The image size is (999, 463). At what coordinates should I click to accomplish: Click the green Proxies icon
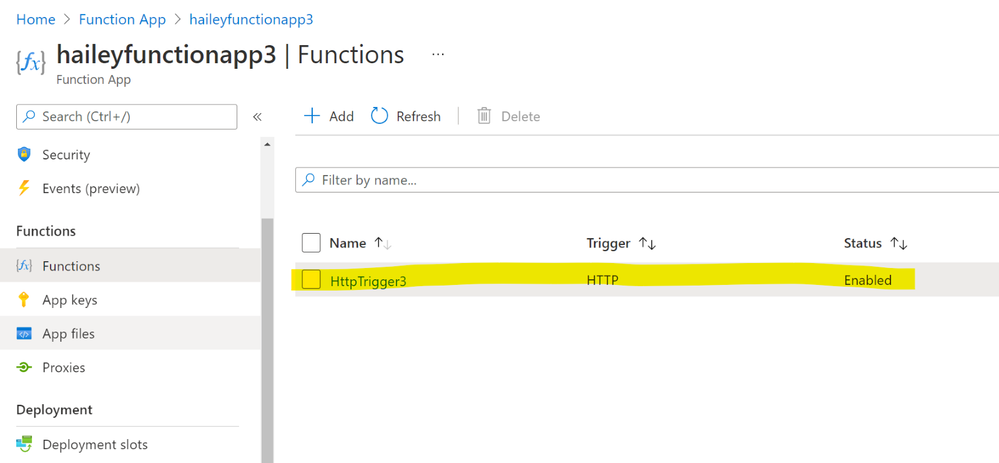tap(24, 367)
